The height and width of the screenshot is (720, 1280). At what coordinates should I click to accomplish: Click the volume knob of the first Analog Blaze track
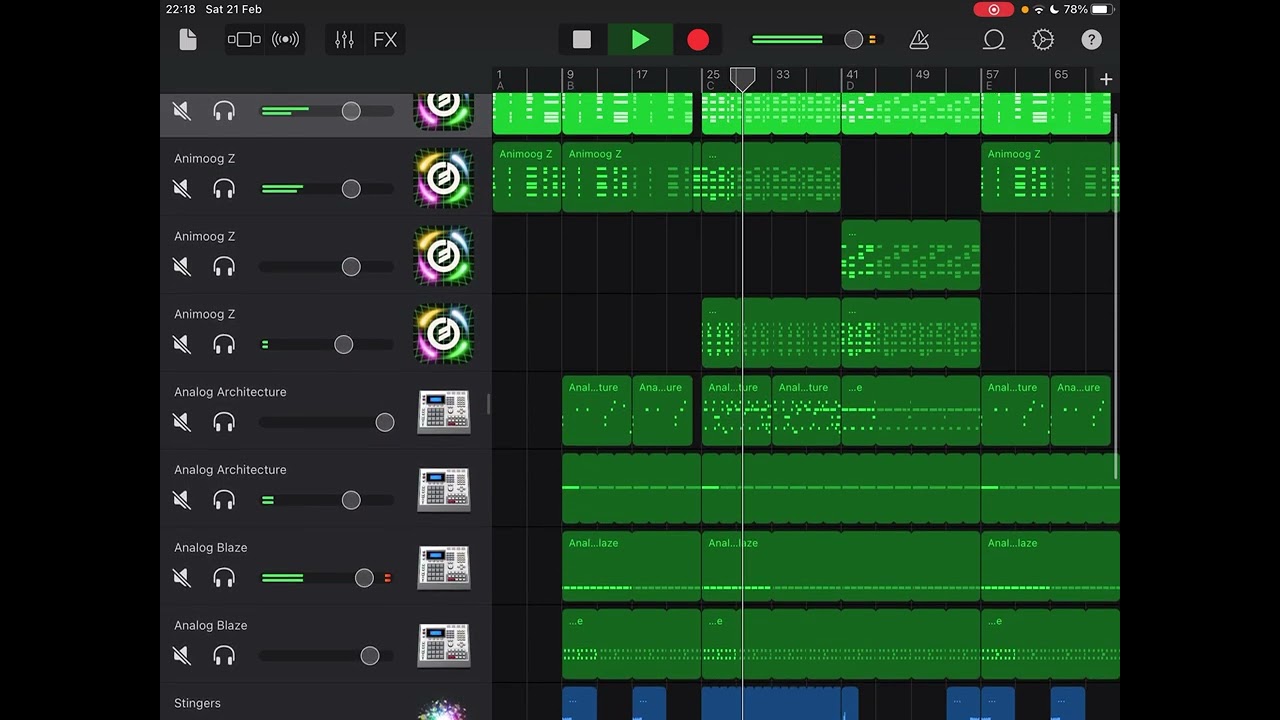[x=364, y=578]
